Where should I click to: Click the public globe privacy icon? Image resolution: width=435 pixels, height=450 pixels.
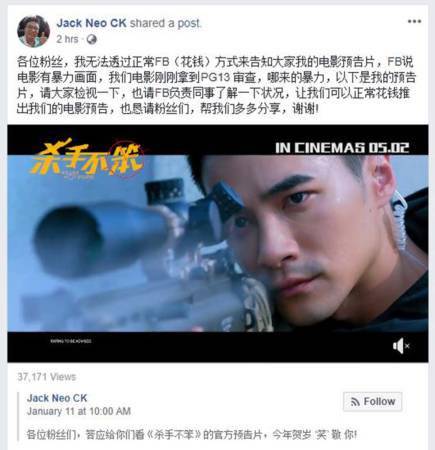(92, 40)
